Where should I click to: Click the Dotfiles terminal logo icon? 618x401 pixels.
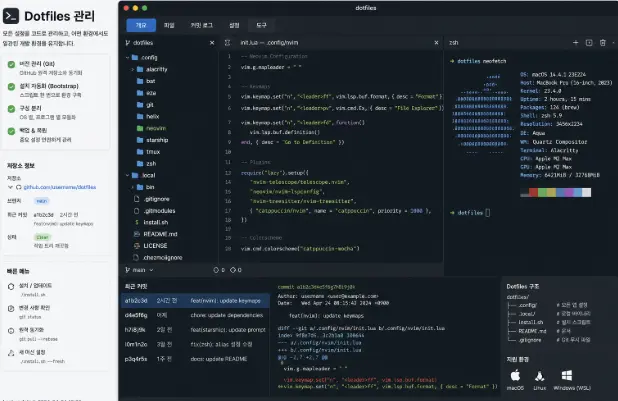click(11, 16)
